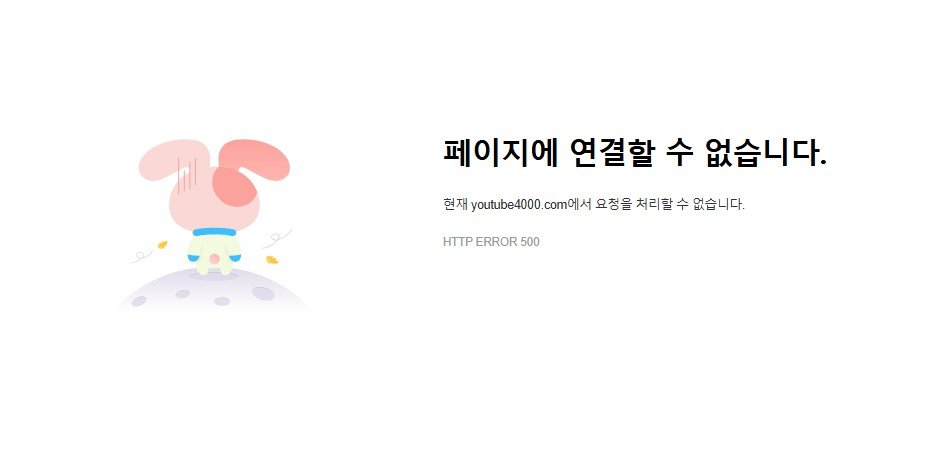The image size is (934, 459).
Task: Click the '요청을 처리할 수 없습니다' message text
Action: (x=668, y=204)
